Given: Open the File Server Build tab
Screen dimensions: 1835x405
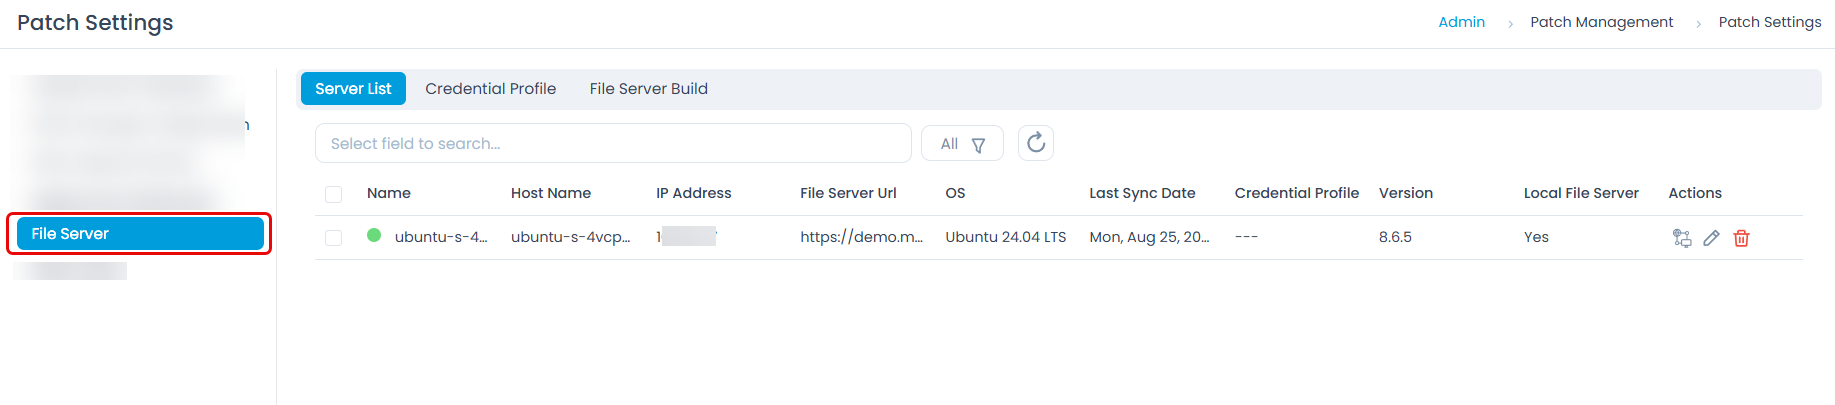Looking at the screenshot, I should tap(648, 89).
